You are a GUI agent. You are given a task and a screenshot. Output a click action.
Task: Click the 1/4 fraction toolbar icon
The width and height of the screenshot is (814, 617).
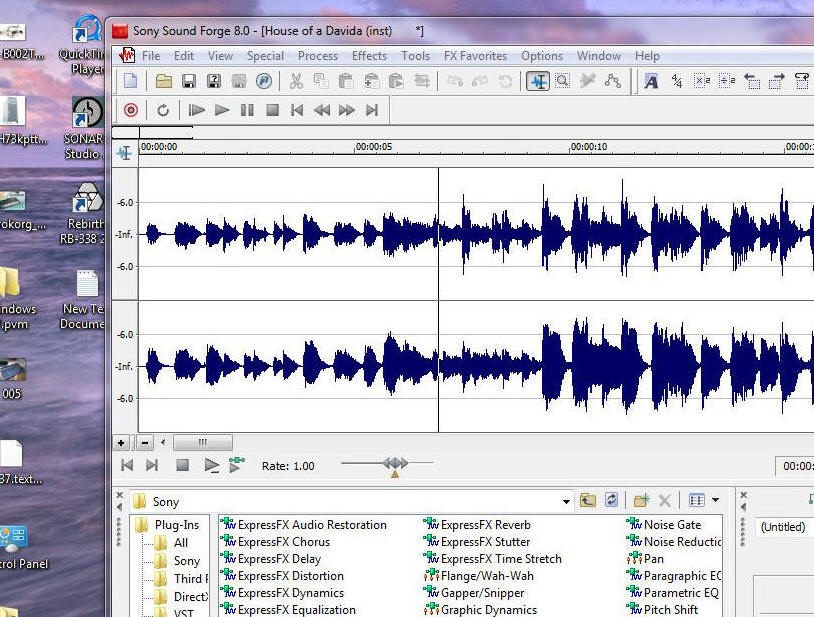[676, 81]
